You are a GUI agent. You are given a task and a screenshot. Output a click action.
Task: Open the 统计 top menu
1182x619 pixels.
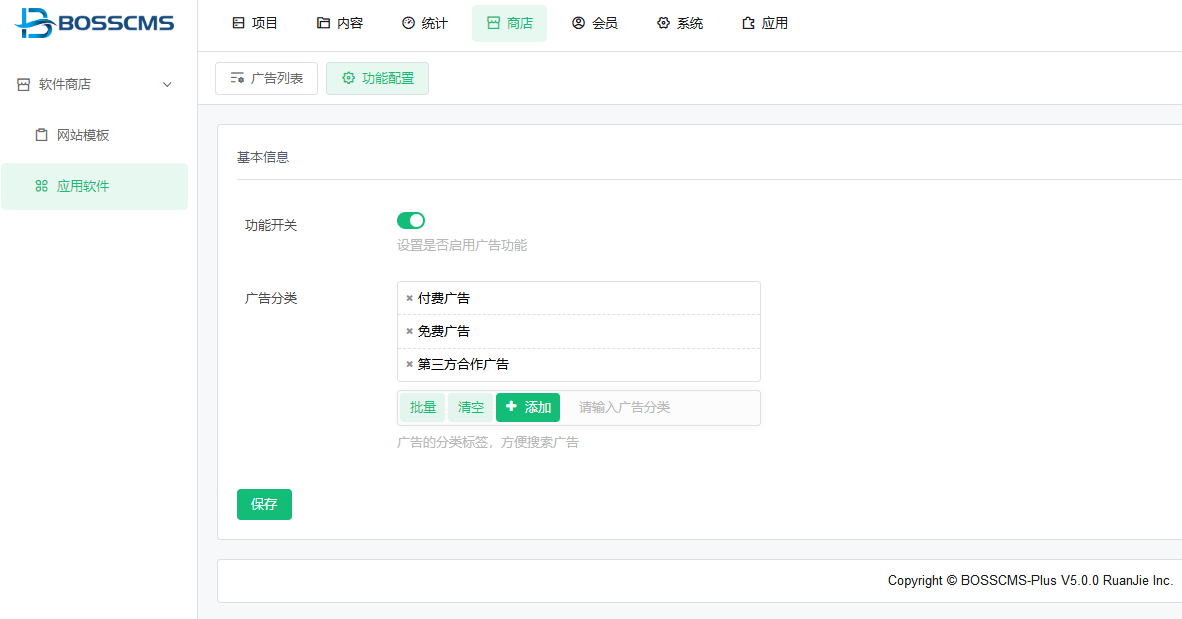tap(425, 23)
